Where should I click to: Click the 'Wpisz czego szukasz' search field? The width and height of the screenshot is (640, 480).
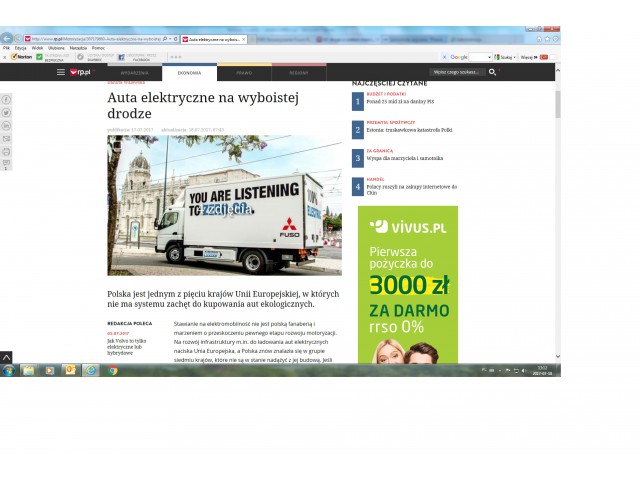457,72
